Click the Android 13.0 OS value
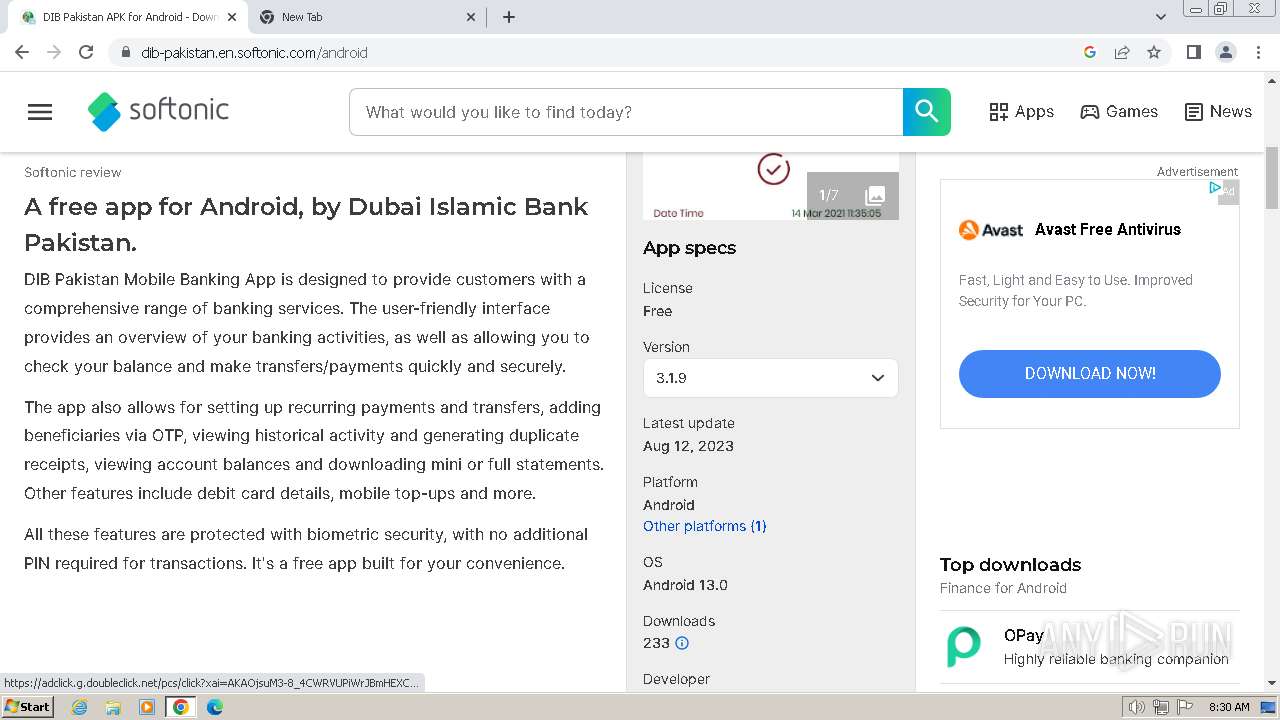 click(x=685, y=585)
